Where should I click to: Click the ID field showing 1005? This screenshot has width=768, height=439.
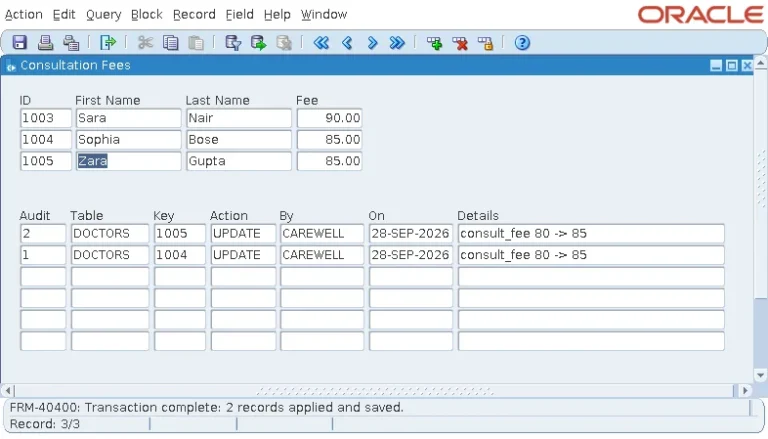pos(46,161)
